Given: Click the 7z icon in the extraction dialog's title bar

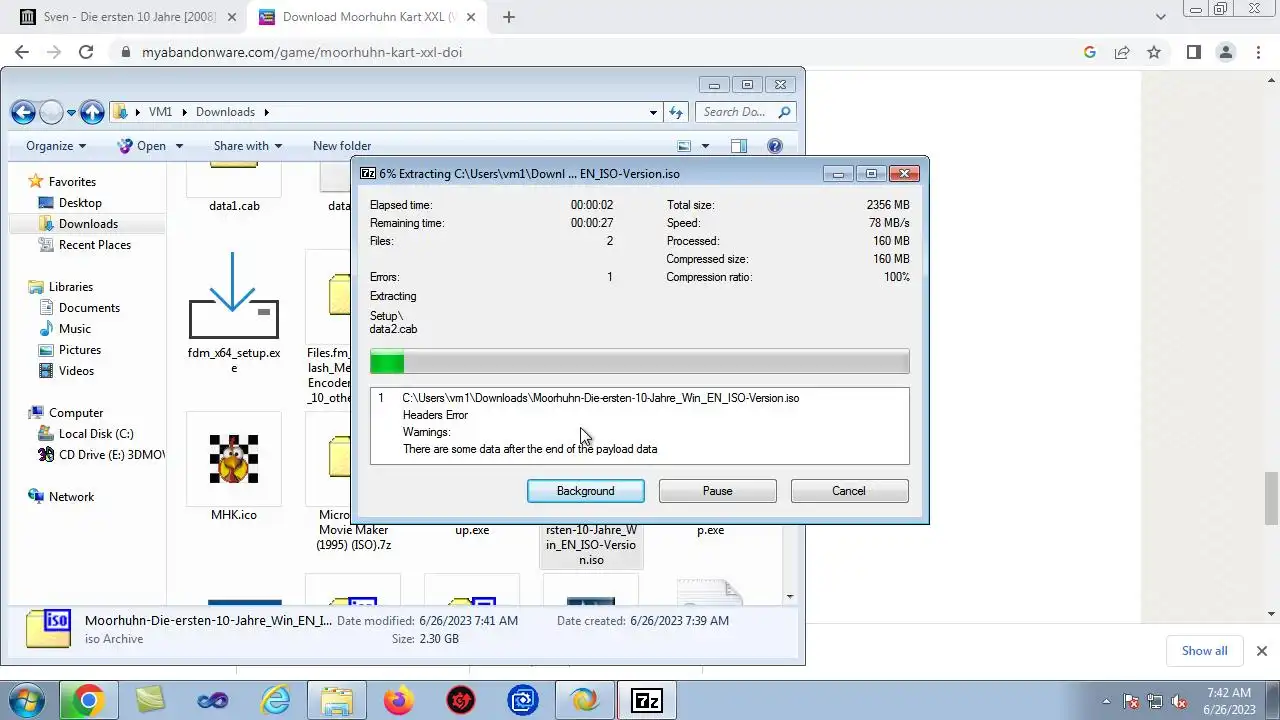Looking at the screenshot, I should 368,173.
